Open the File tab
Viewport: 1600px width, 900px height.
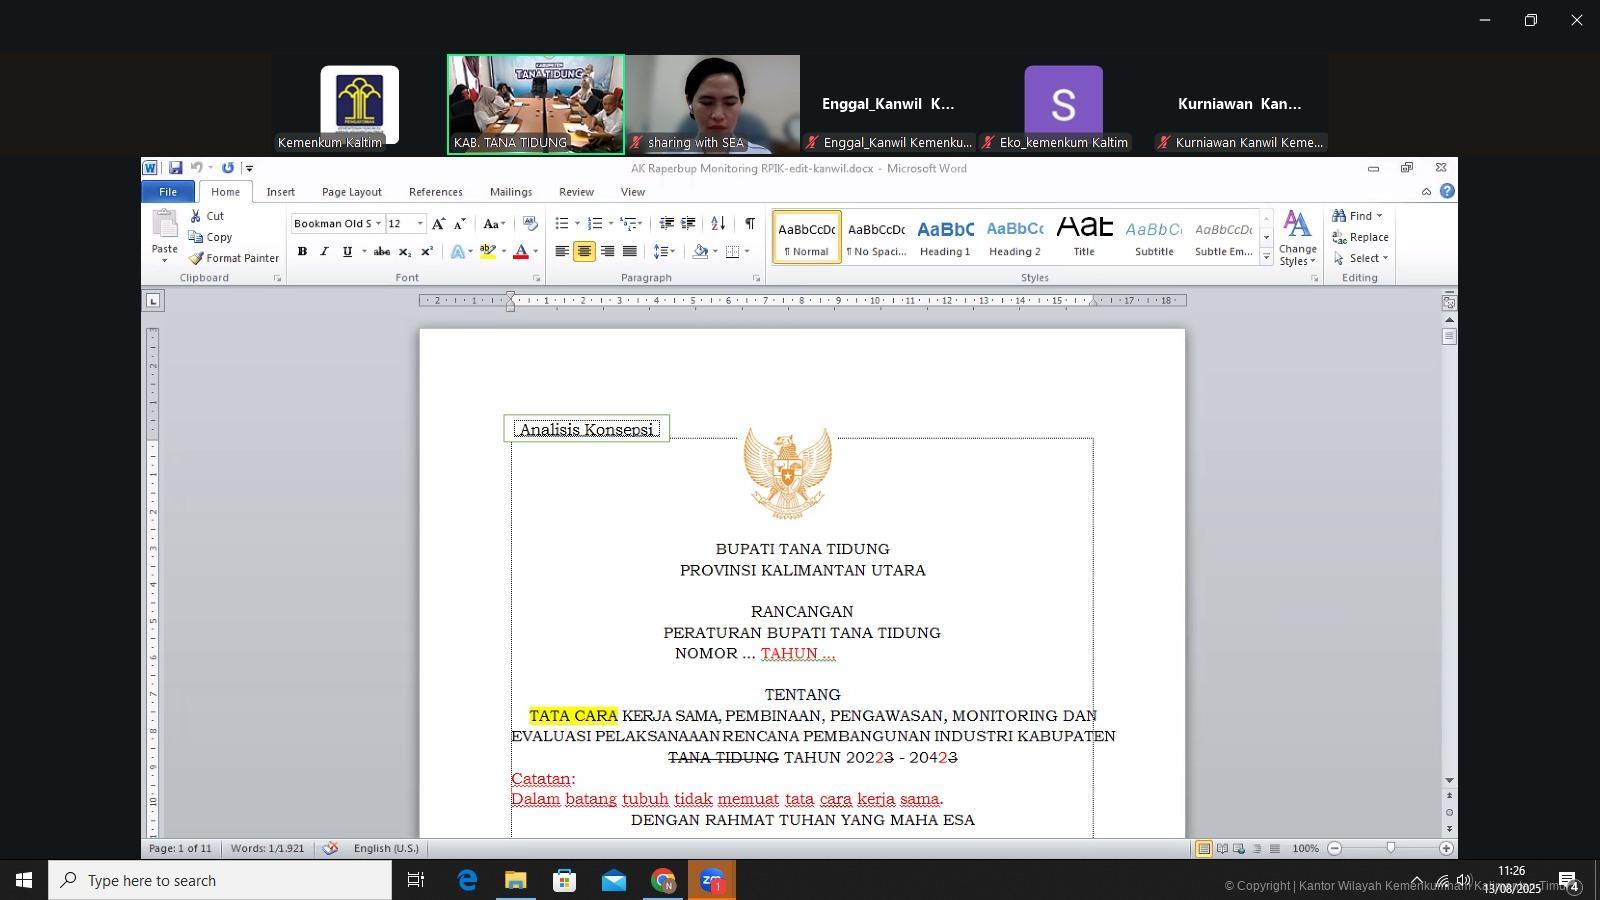(168, 192)
